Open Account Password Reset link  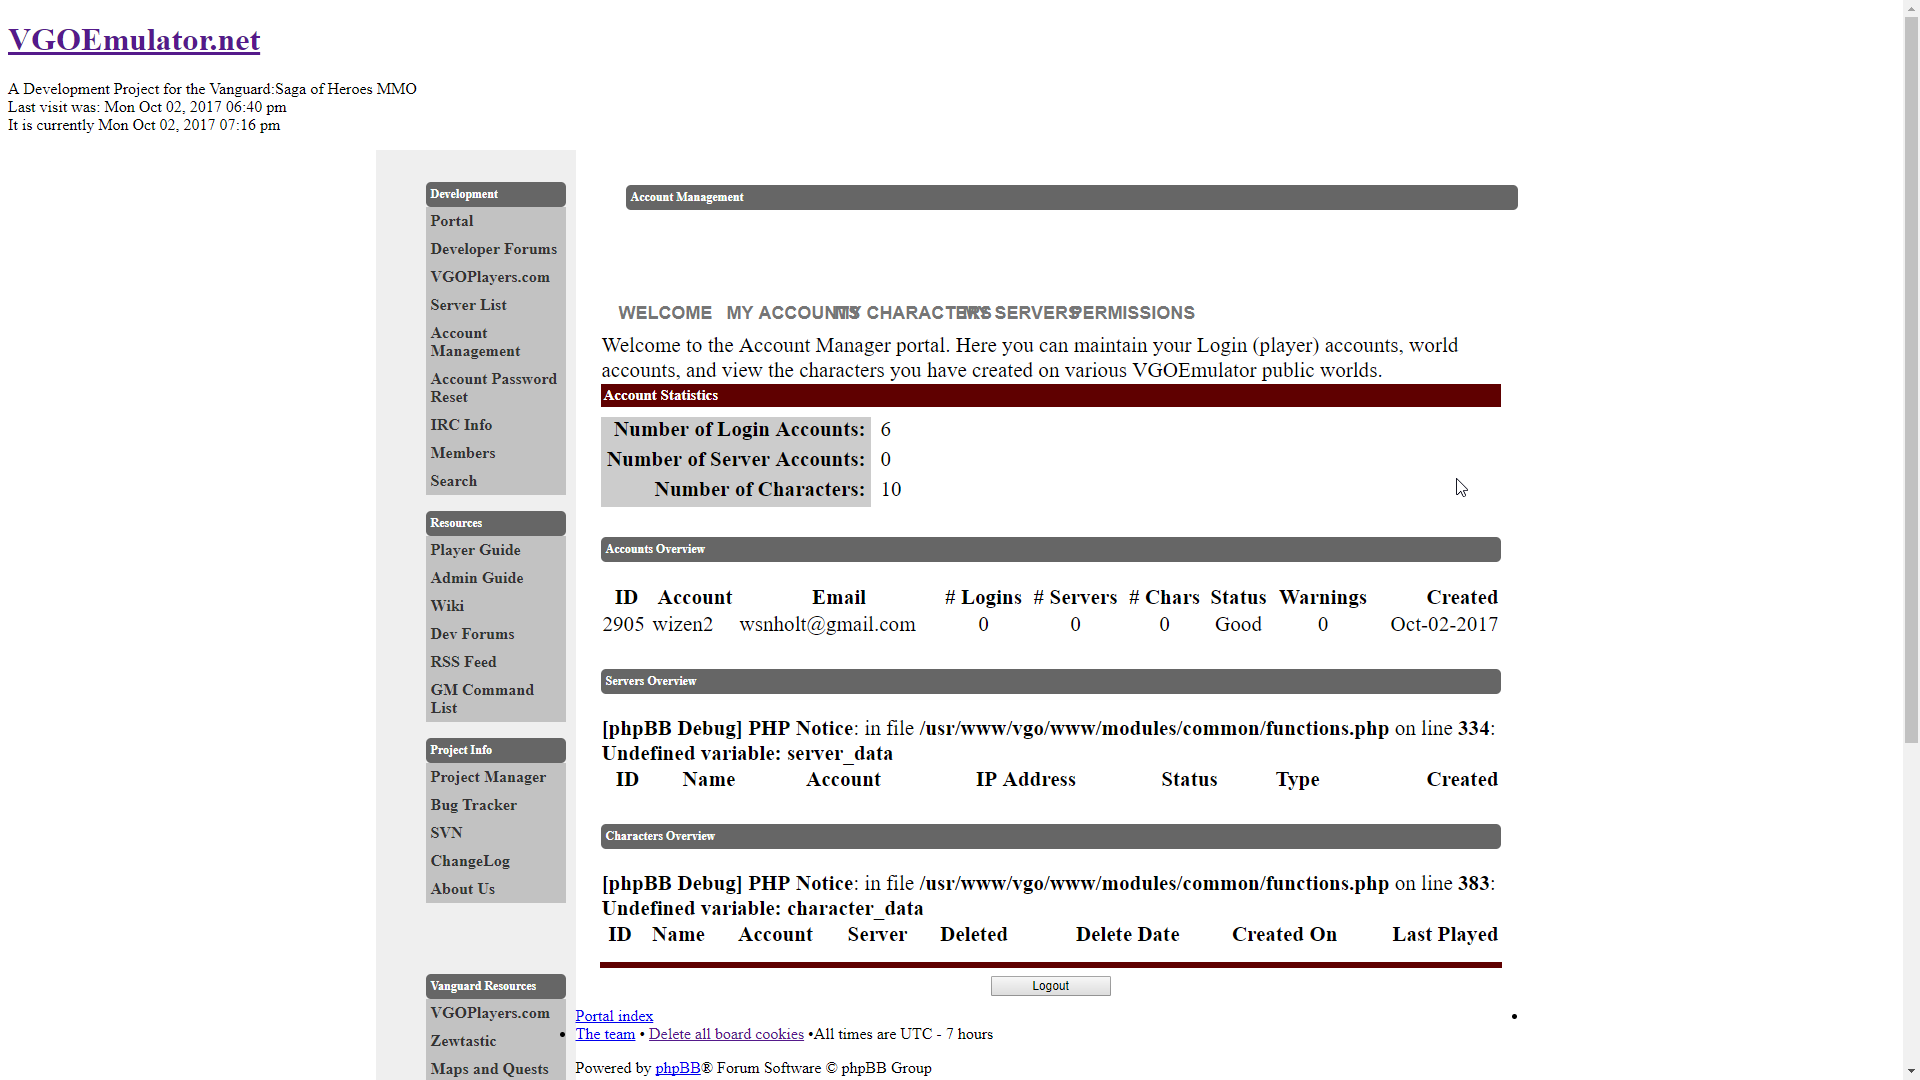(x=493, y=388)
